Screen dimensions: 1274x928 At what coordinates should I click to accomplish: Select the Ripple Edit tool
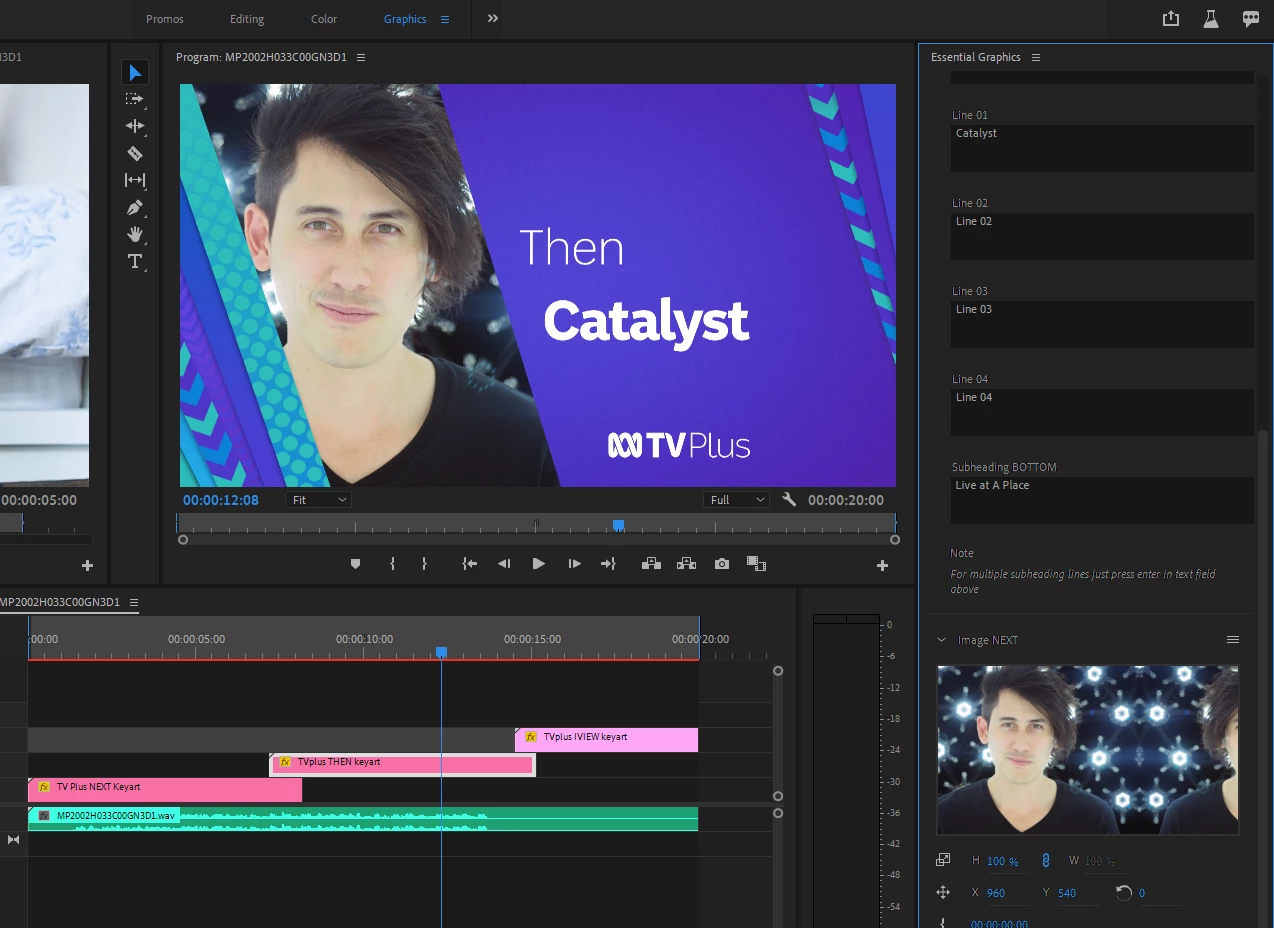pyautogui.click(x=135, y=126)
